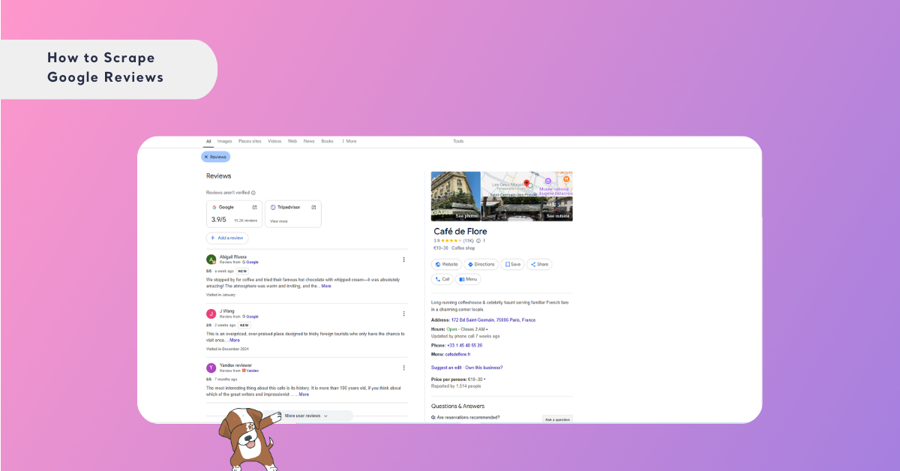Switch to the Books tab
Viewport: 900px width, 471px height.
click(x=327, y=141)
